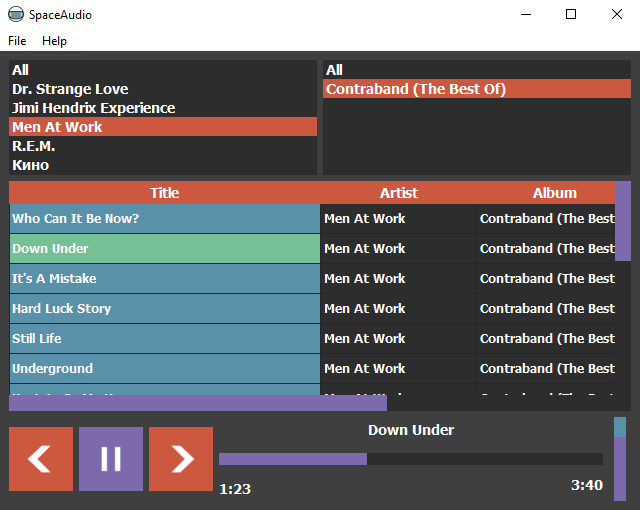The image size is (640, 510).
Task: Select track Hard Luck Story
Action: coord(165,308)
